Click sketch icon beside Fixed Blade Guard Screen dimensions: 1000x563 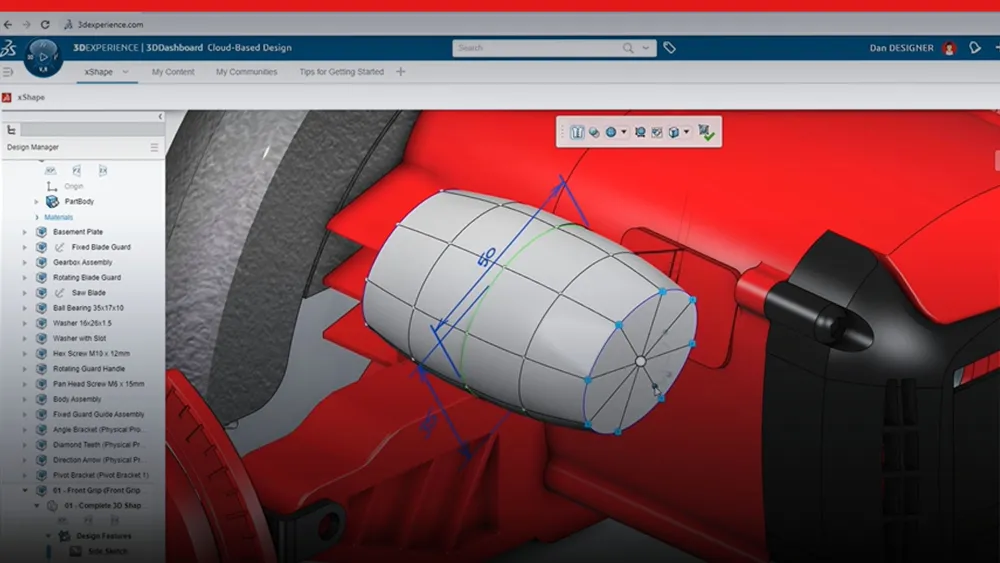click(x=59, y=247)
